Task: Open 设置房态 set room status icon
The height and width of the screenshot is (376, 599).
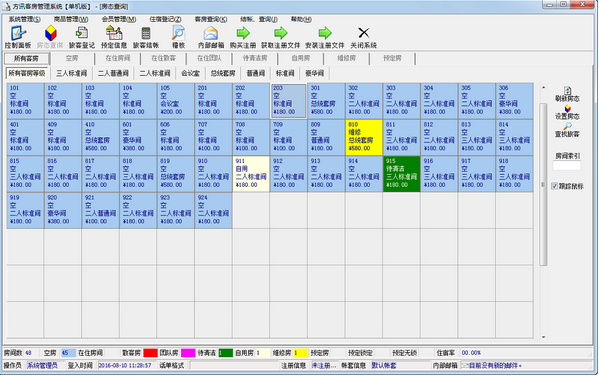Action: coord(567,109)
